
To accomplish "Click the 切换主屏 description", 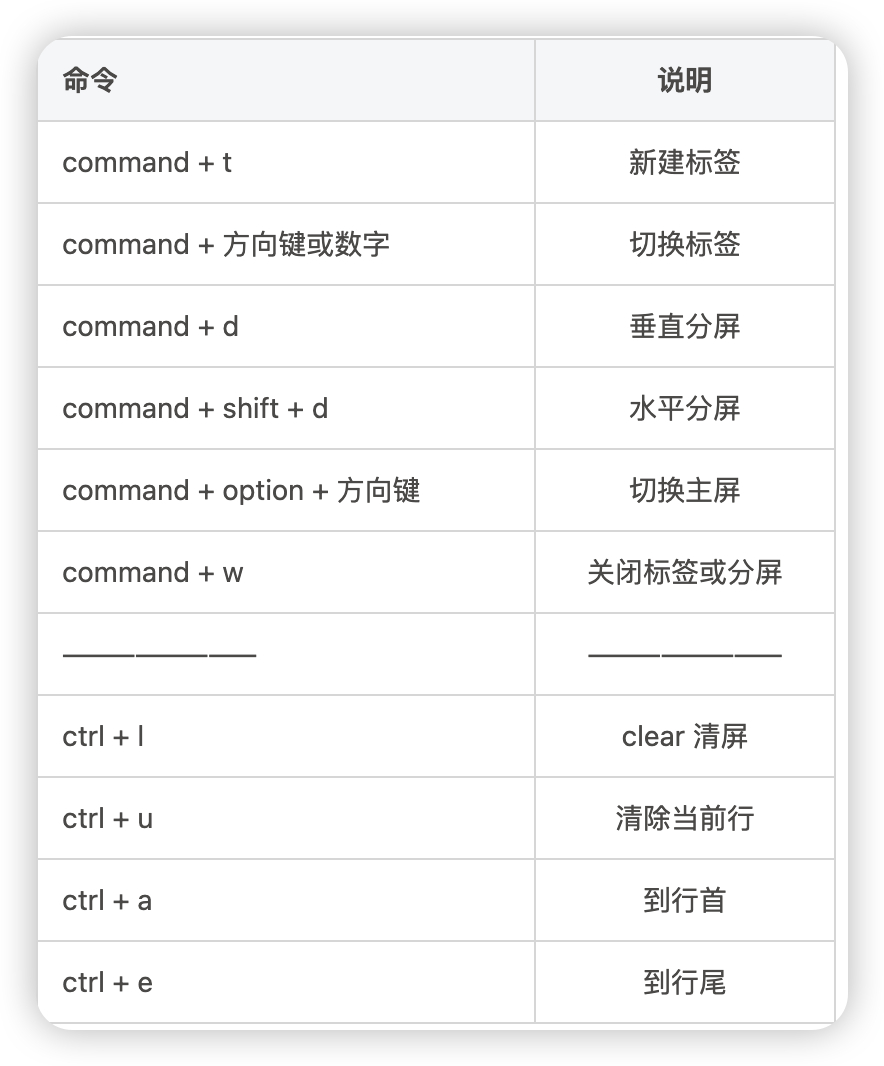I will coord(685,490).
